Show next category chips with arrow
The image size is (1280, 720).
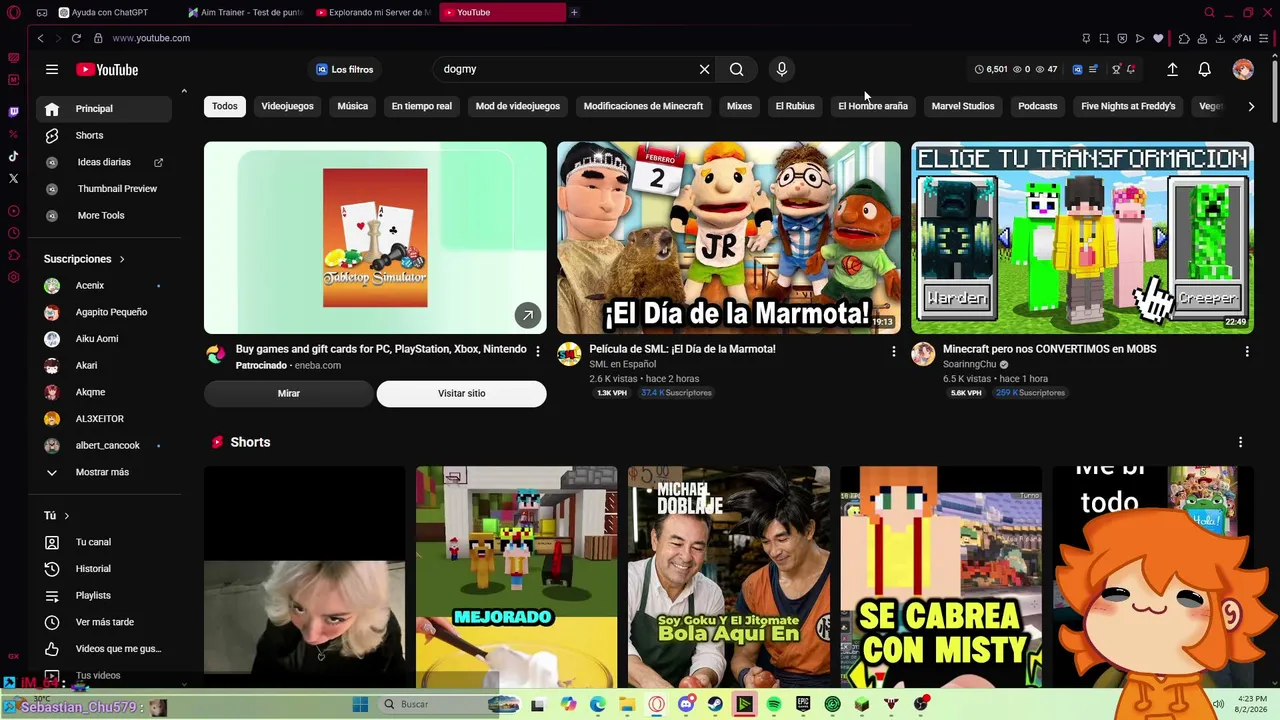pyautogui.click(x=1251, y=106)
